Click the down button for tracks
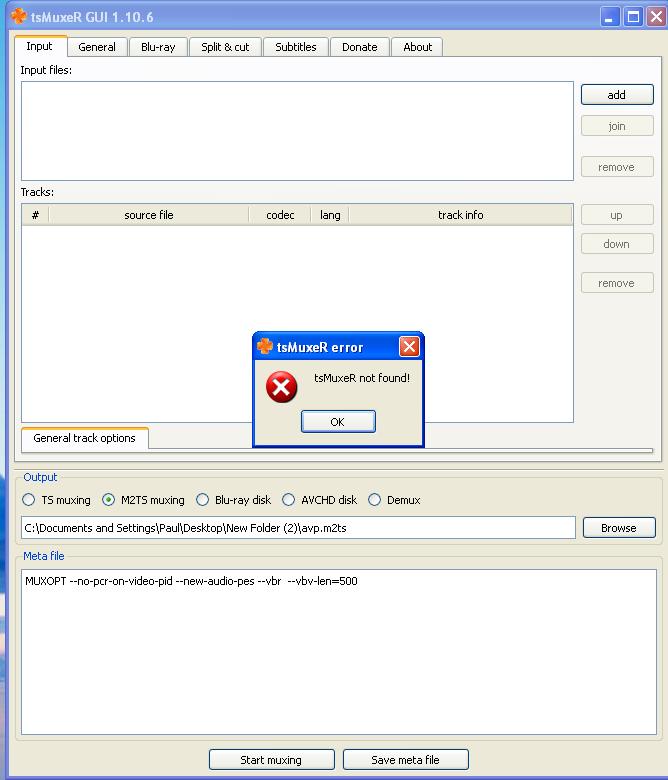 coord(617,244)
